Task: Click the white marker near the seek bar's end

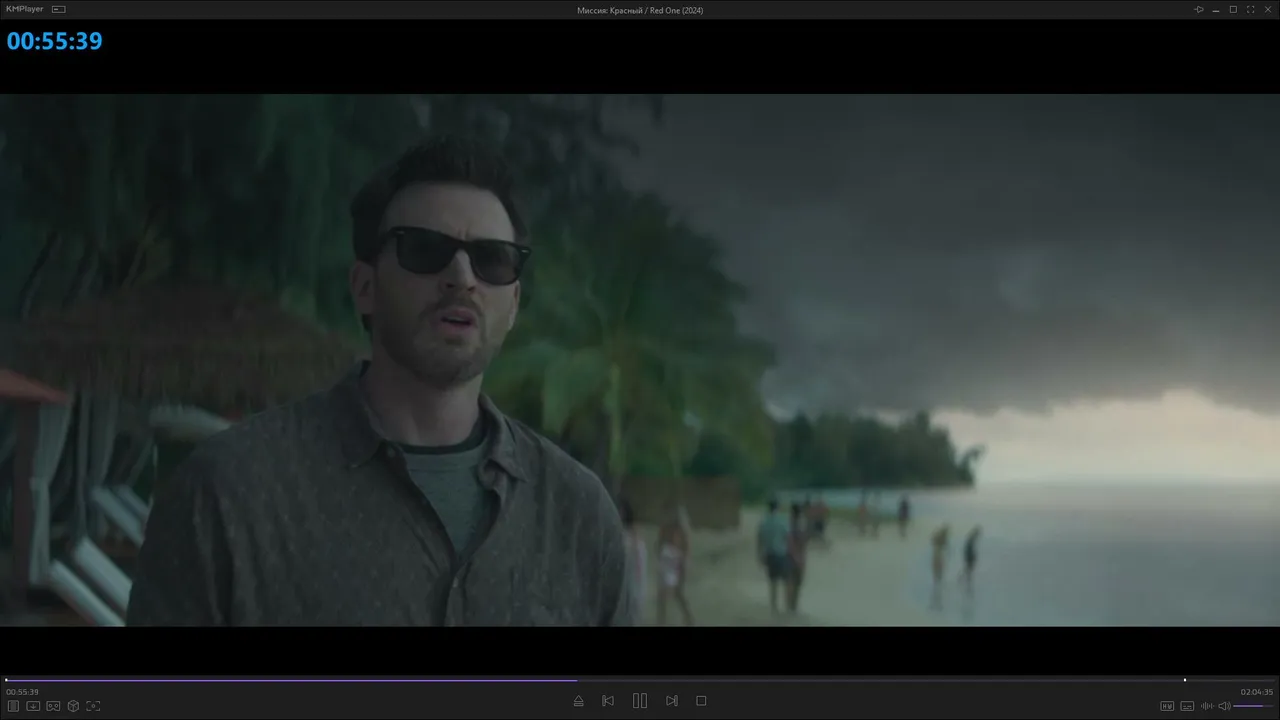Action: coord(1185,680)
